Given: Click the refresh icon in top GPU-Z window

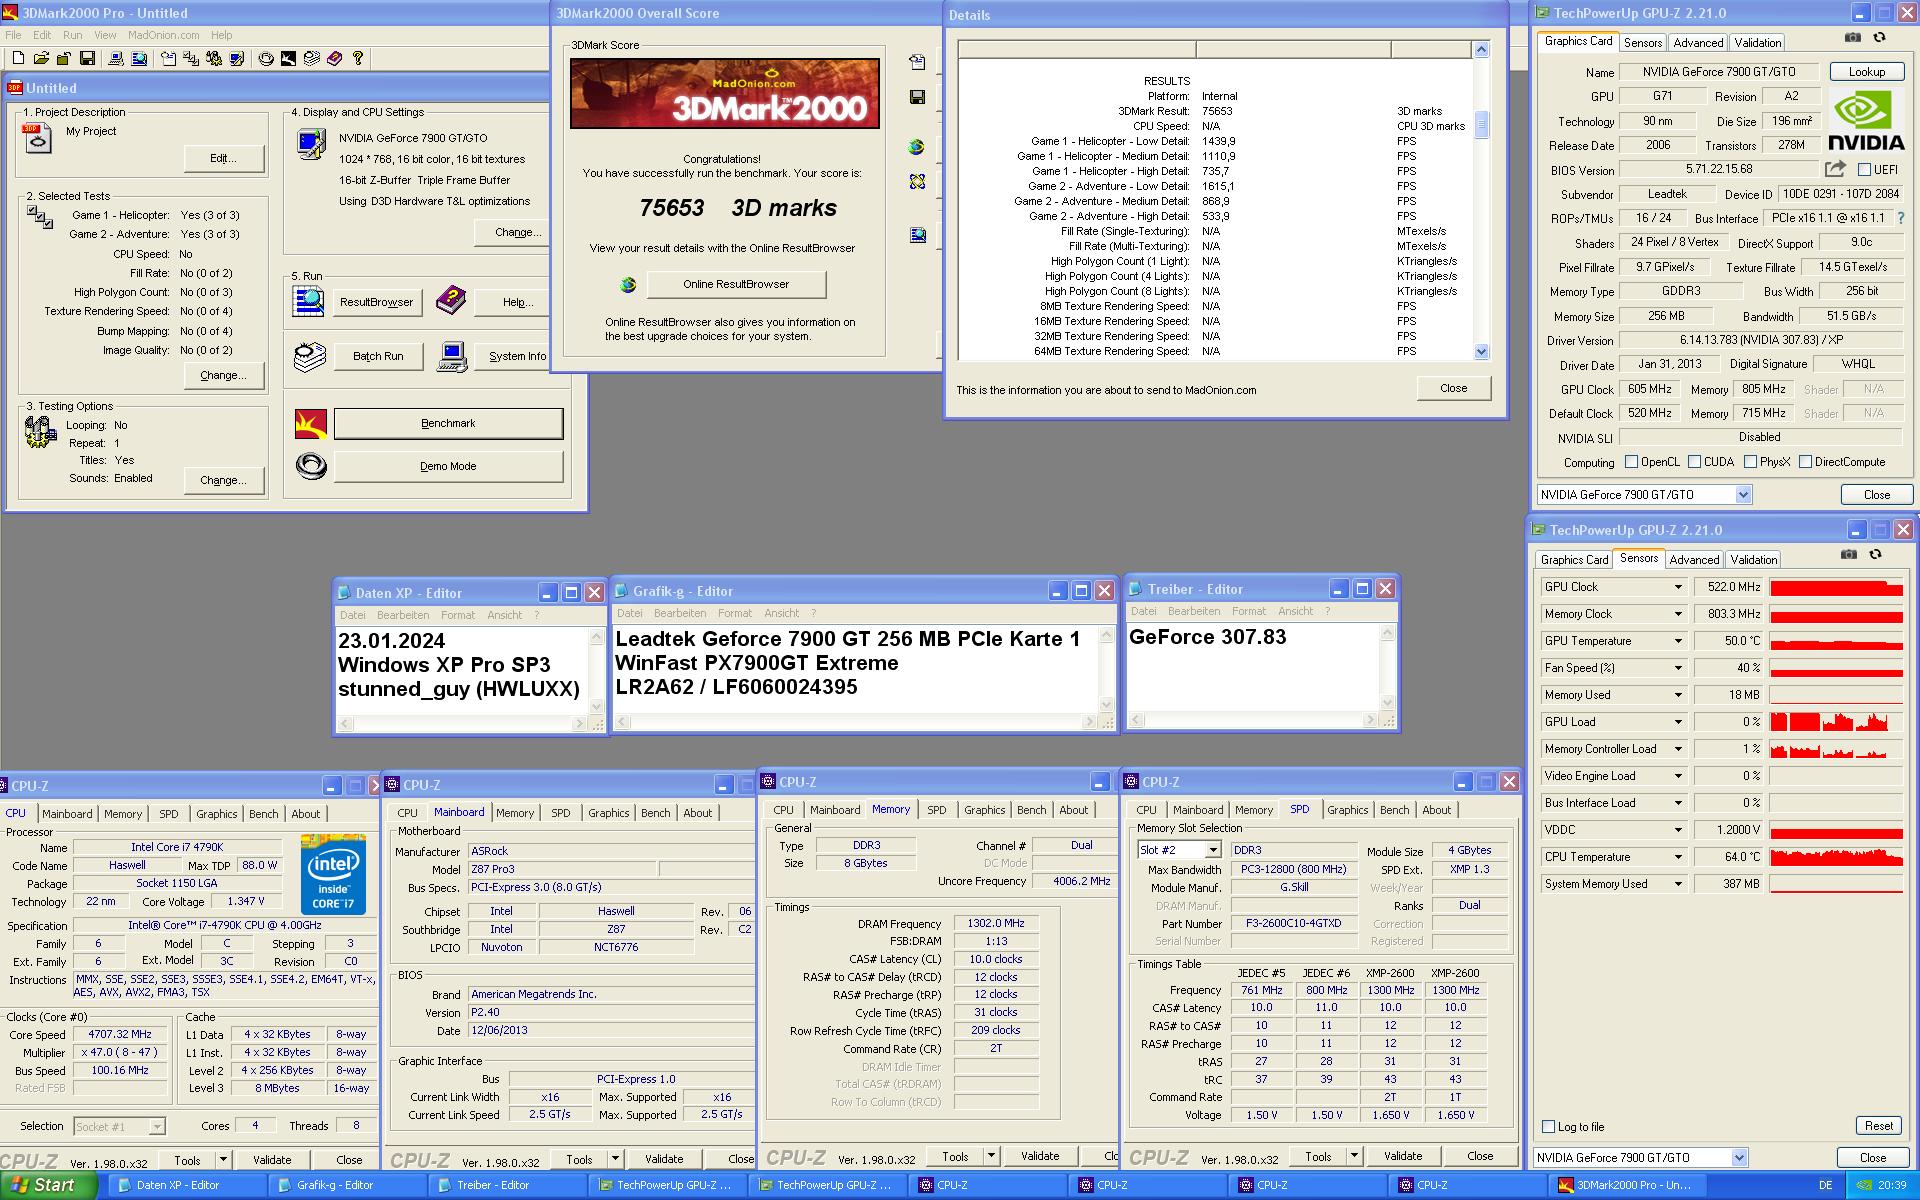Looking at the screenshot, I should point(1879,38).
